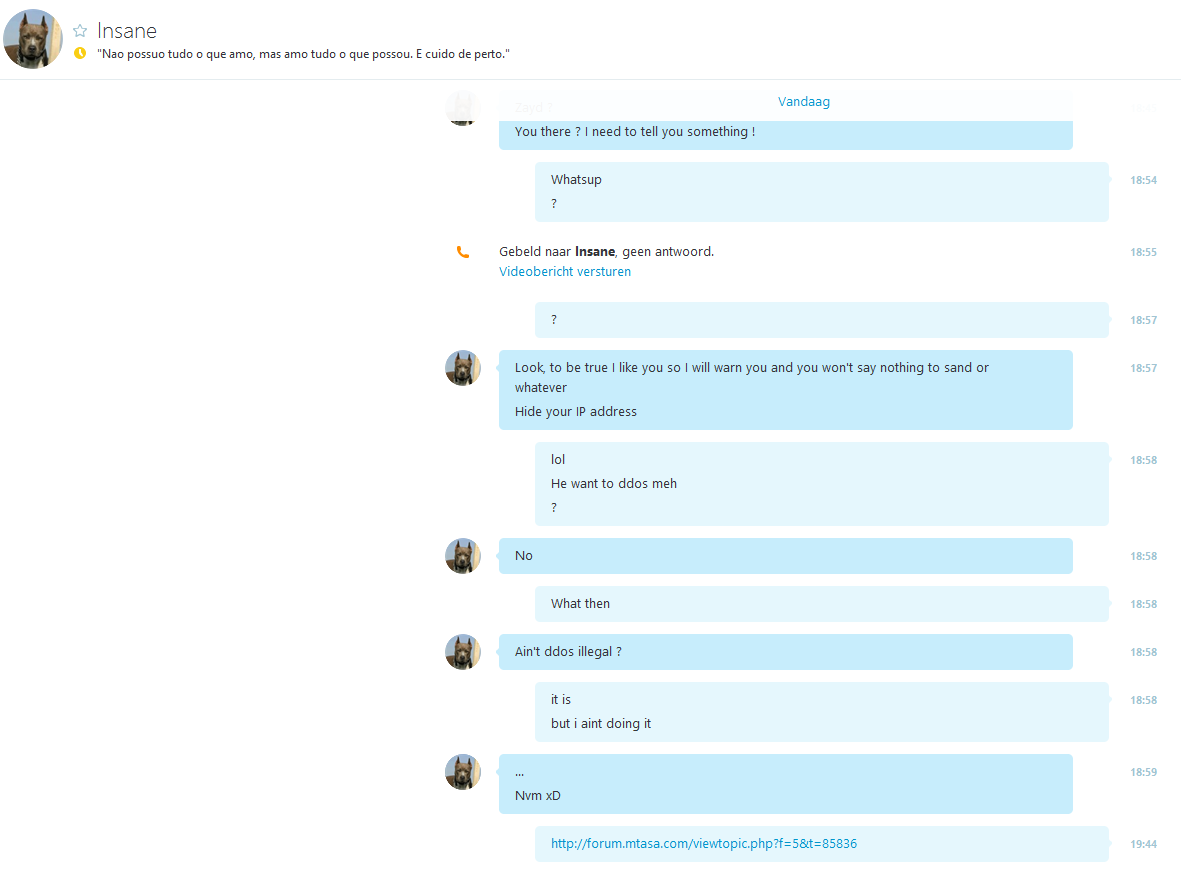
Task: Click the 18:55 timestamp of missed call
Action: point(1143,252)
